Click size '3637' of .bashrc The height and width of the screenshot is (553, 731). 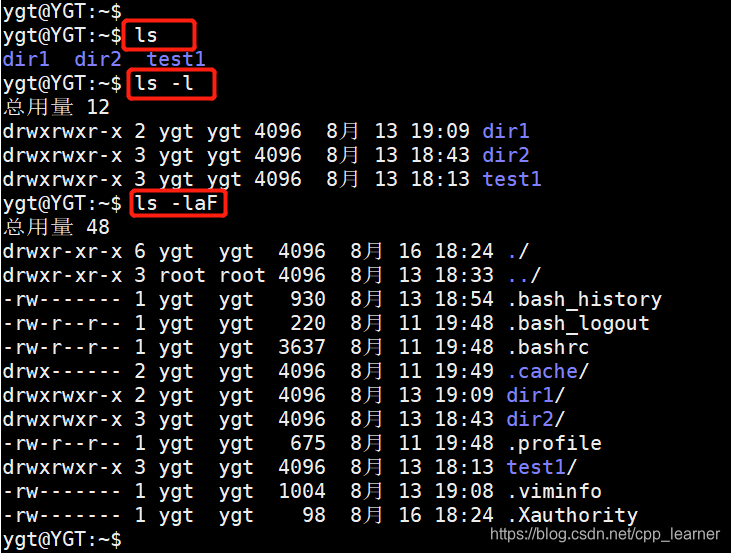[x=302, y=347]
